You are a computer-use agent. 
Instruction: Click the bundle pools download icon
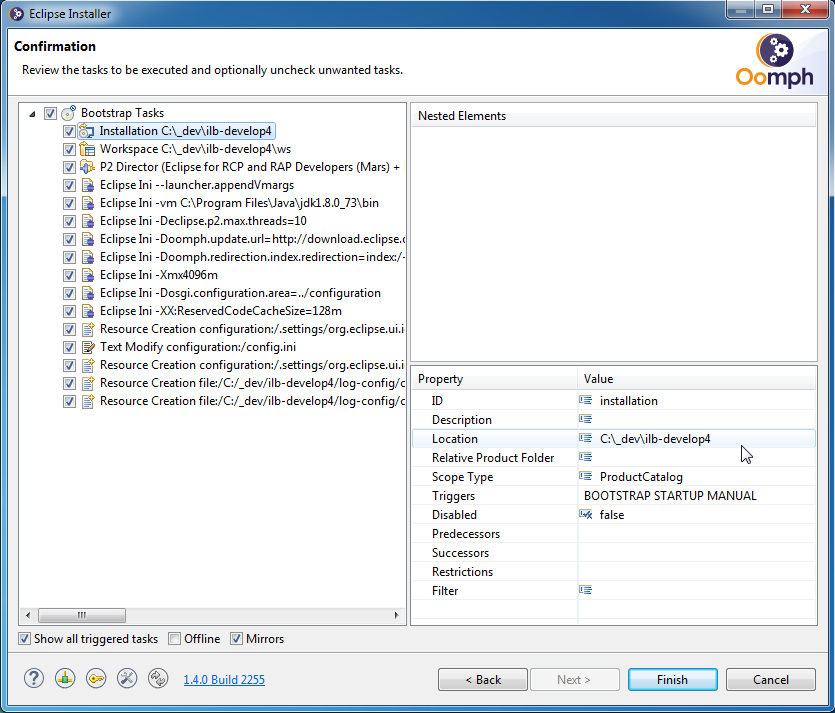pos(65,678)
